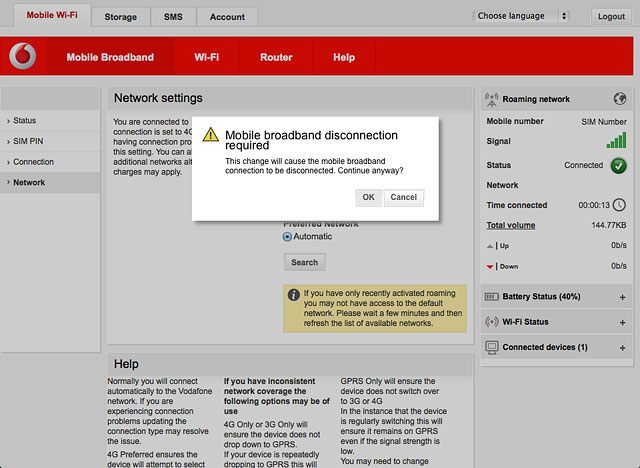Screen dimensions: 640x468
Task: Click the roaming network antenna icon
Action: pyautogui.click(x=491, y=99)
